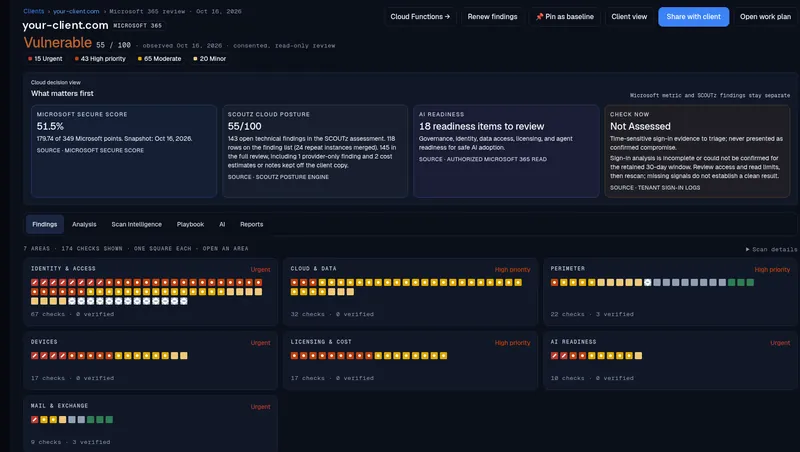Click last green check square in Perimeter
This screenshot has width=800, height=452.
point(750,282)
